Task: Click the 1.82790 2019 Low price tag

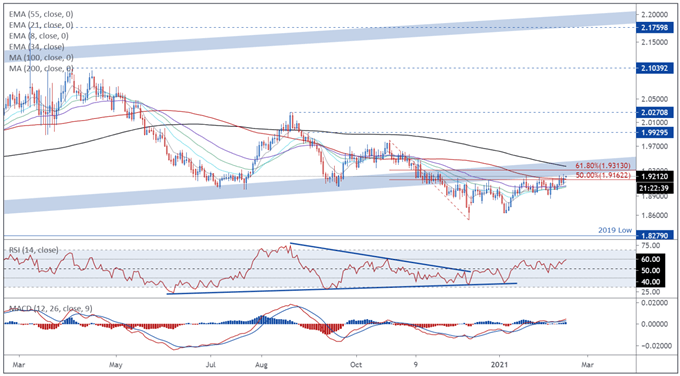Action: click(655, 235)
